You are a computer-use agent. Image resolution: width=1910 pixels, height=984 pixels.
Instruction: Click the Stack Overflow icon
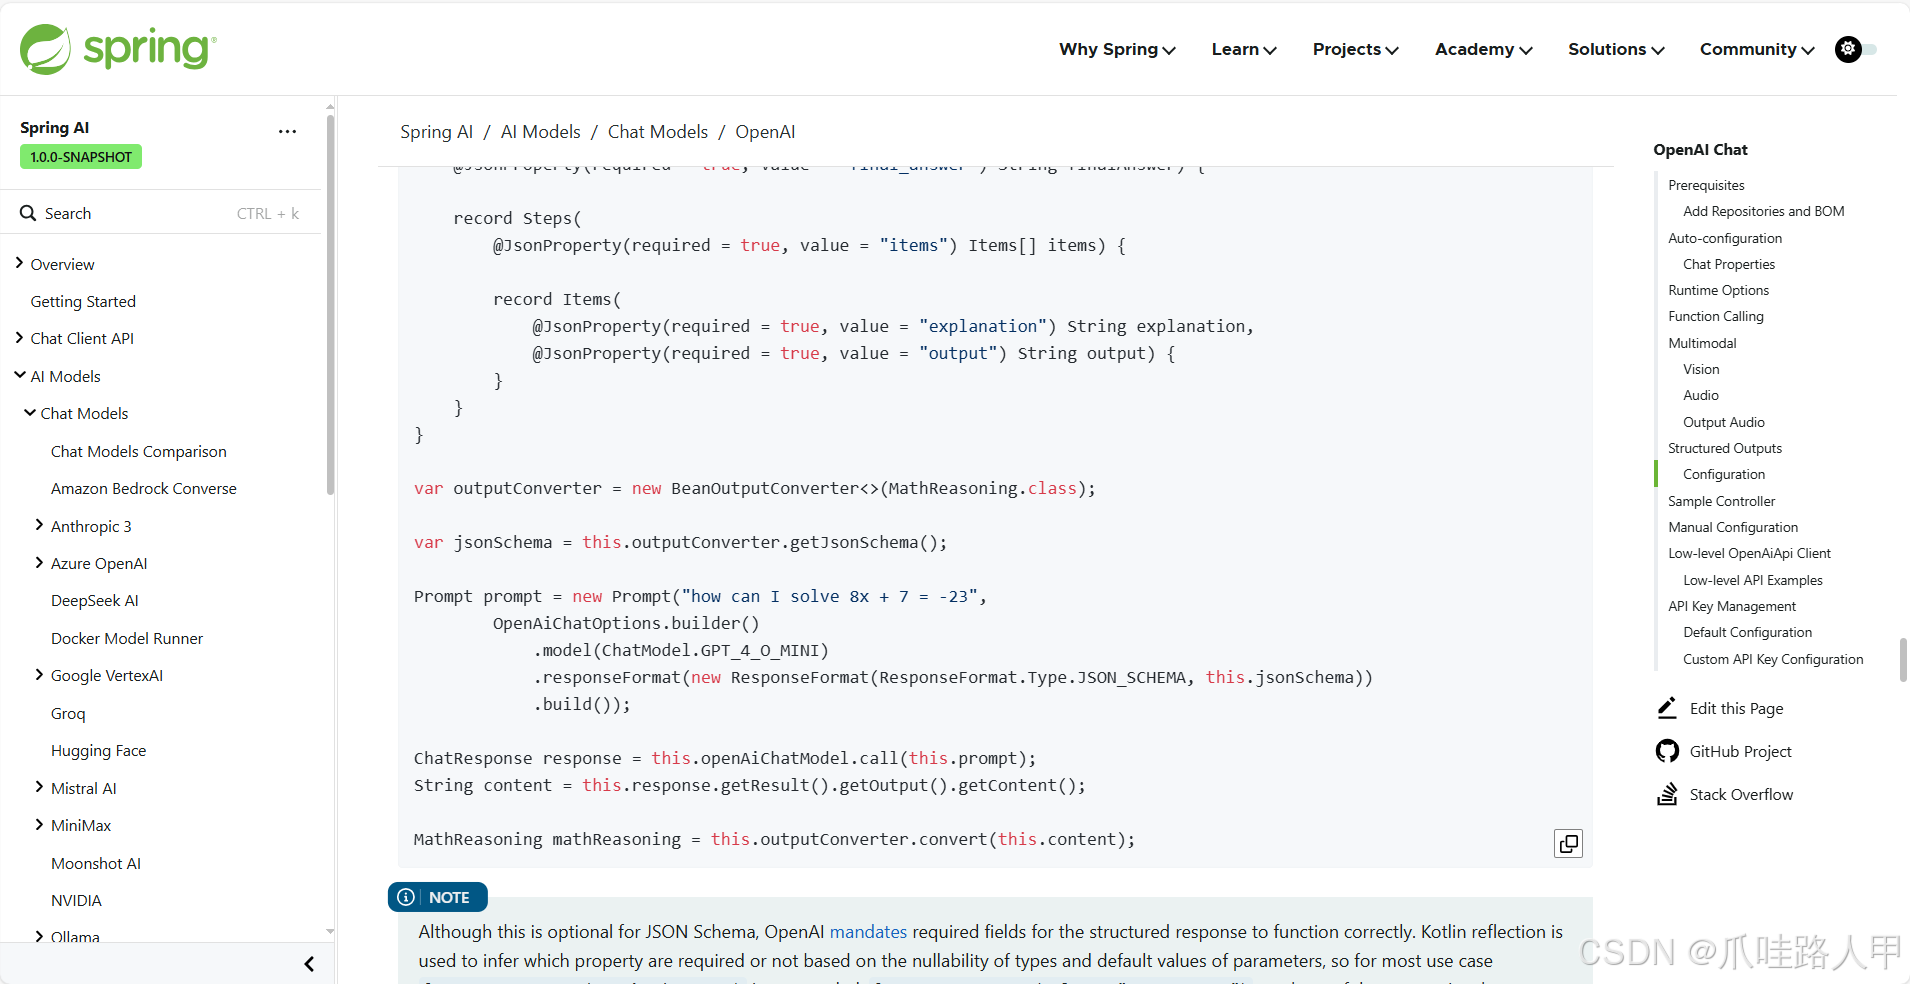pyautogui.click(x=1667, y=793)
